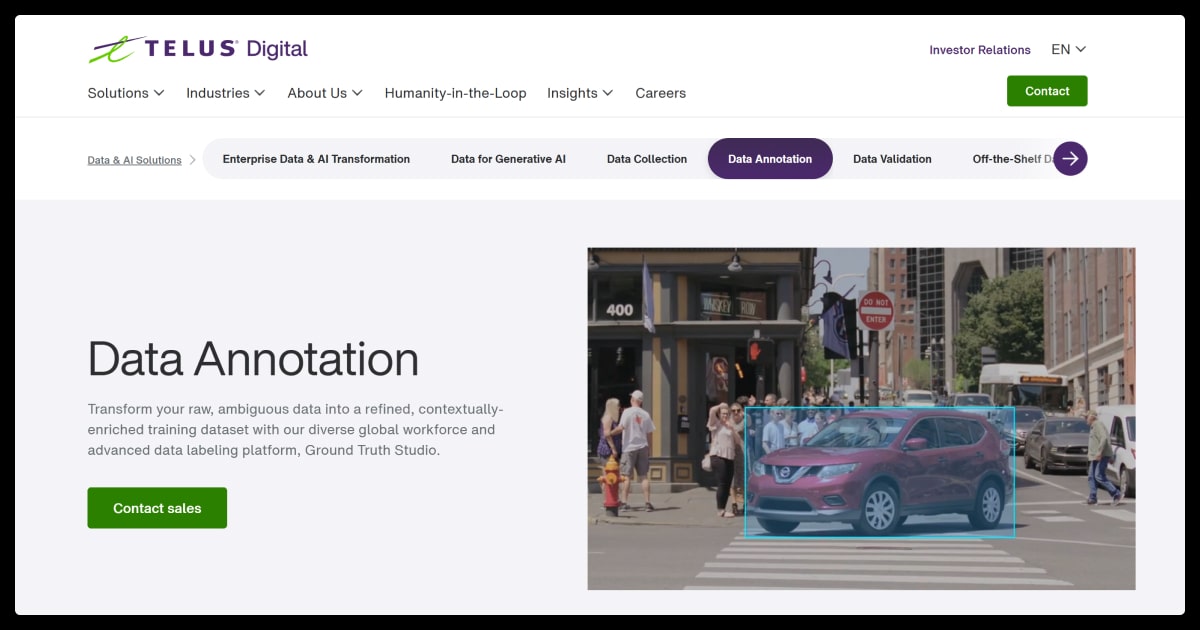Select the bounding box annotation on the car image
Image resolution: width=1200 pixels, height=630 pixels.
(x=880, y=472)
